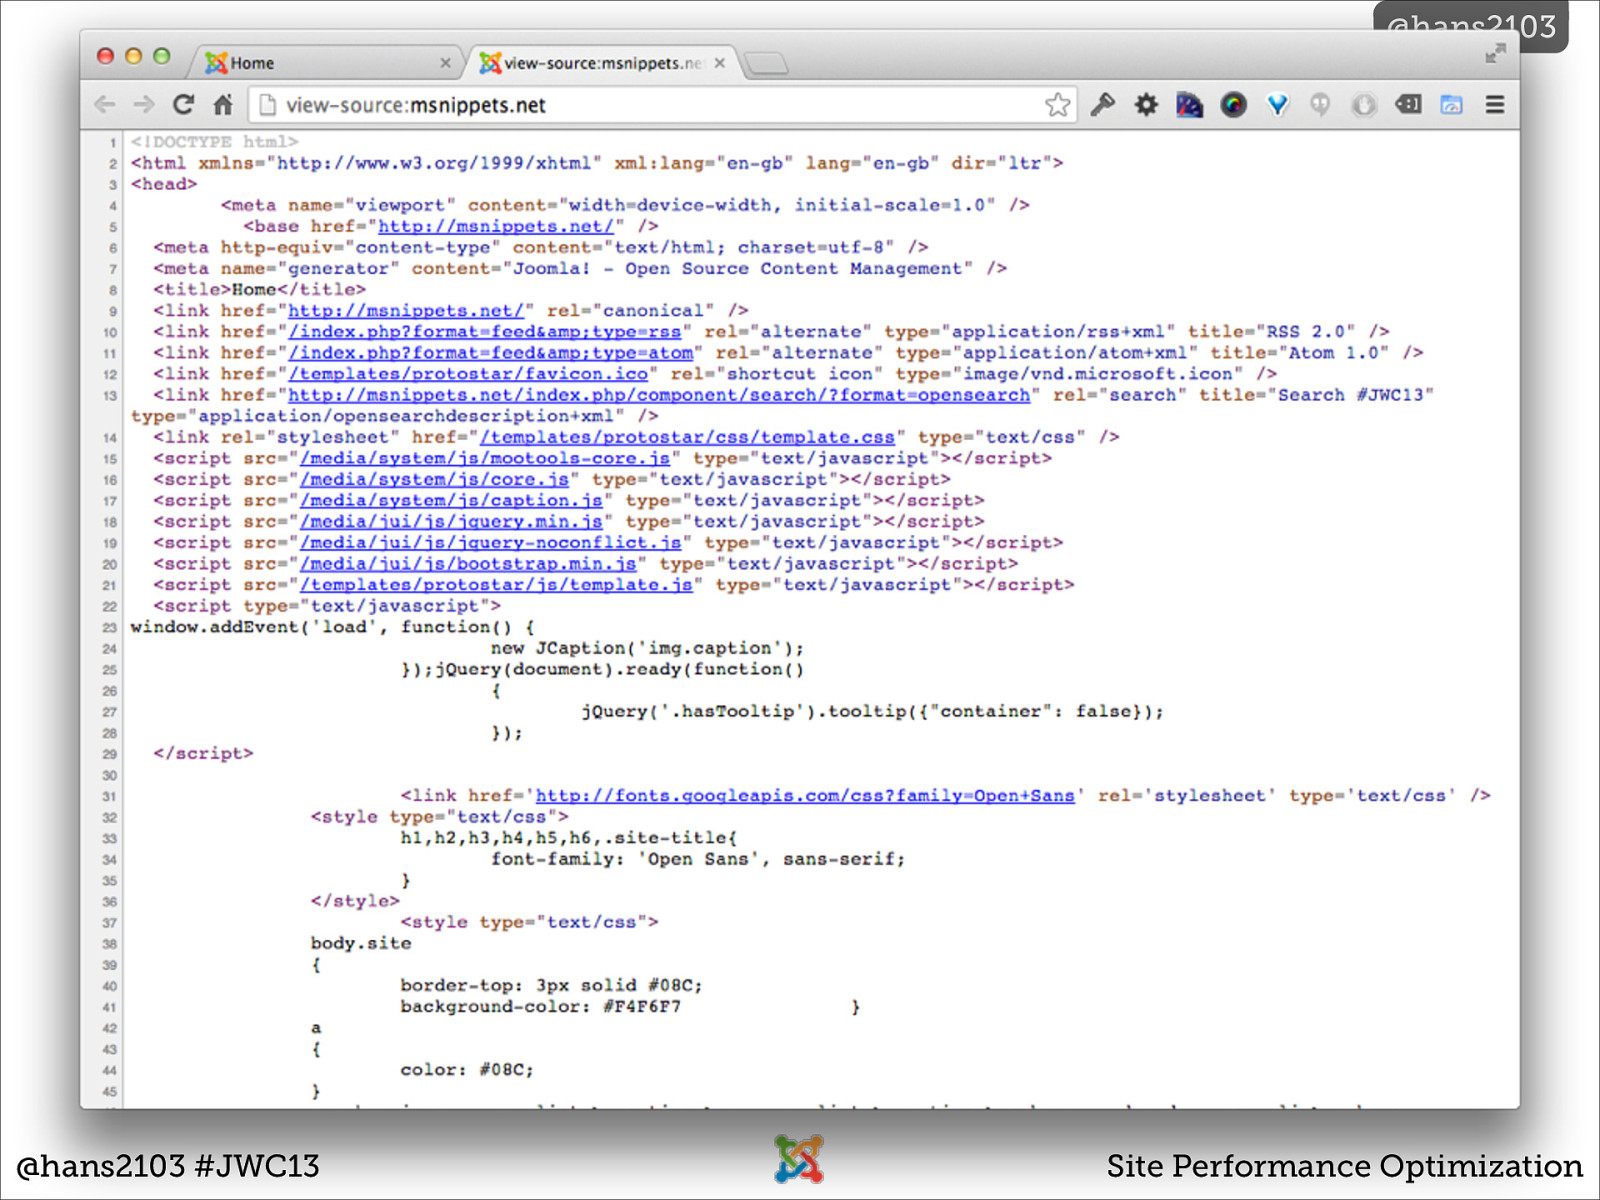This screenshot has width=1600, height=1200.
Task: Select the <!DOCTYPE html> line
Action: pyautogui.click(x=214, y=142)
